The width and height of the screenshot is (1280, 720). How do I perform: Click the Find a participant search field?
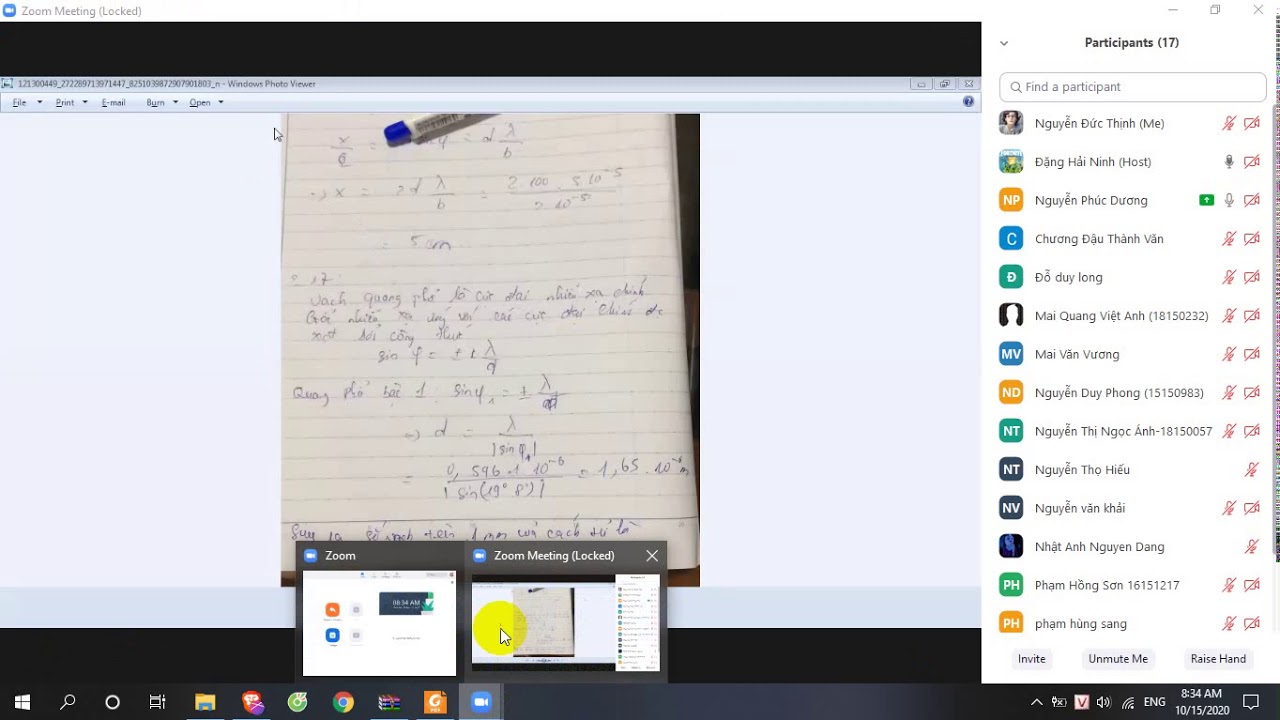pos(1132,87)
